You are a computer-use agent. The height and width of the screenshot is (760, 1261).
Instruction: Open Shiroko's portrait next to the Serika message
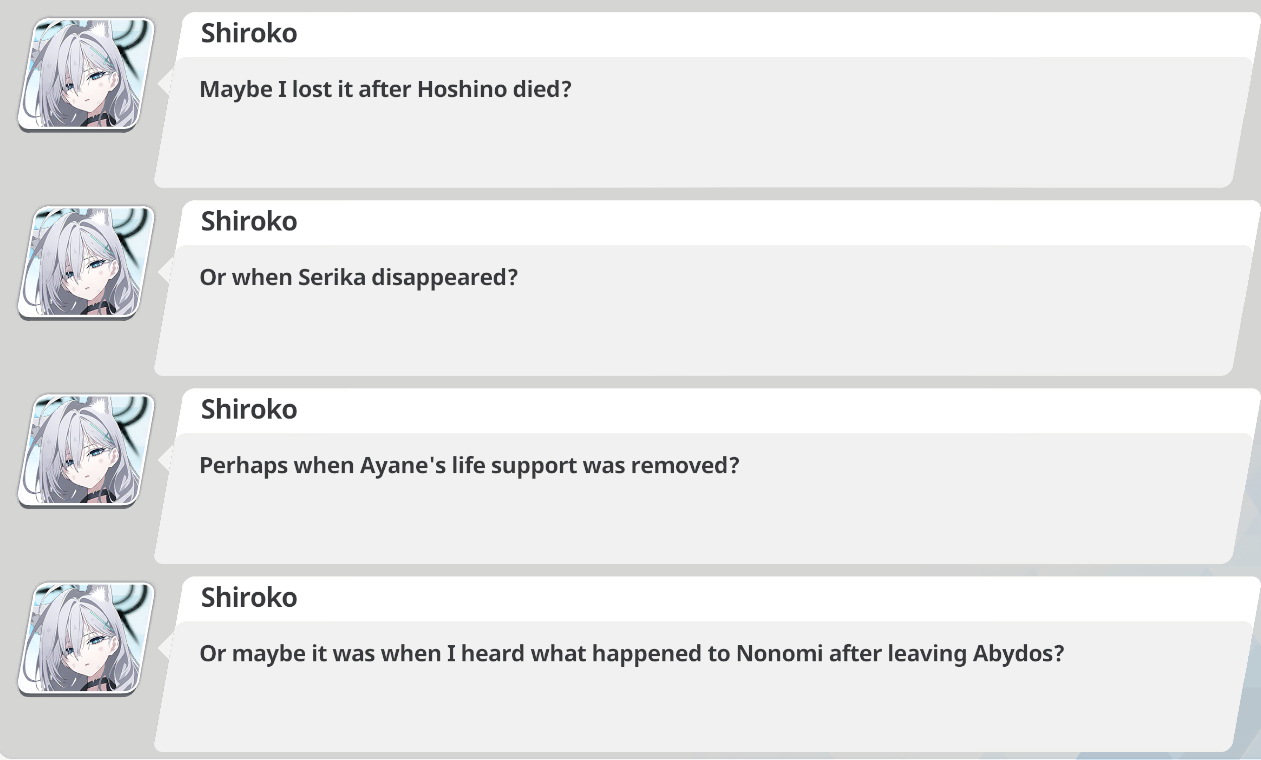point(86,262)
